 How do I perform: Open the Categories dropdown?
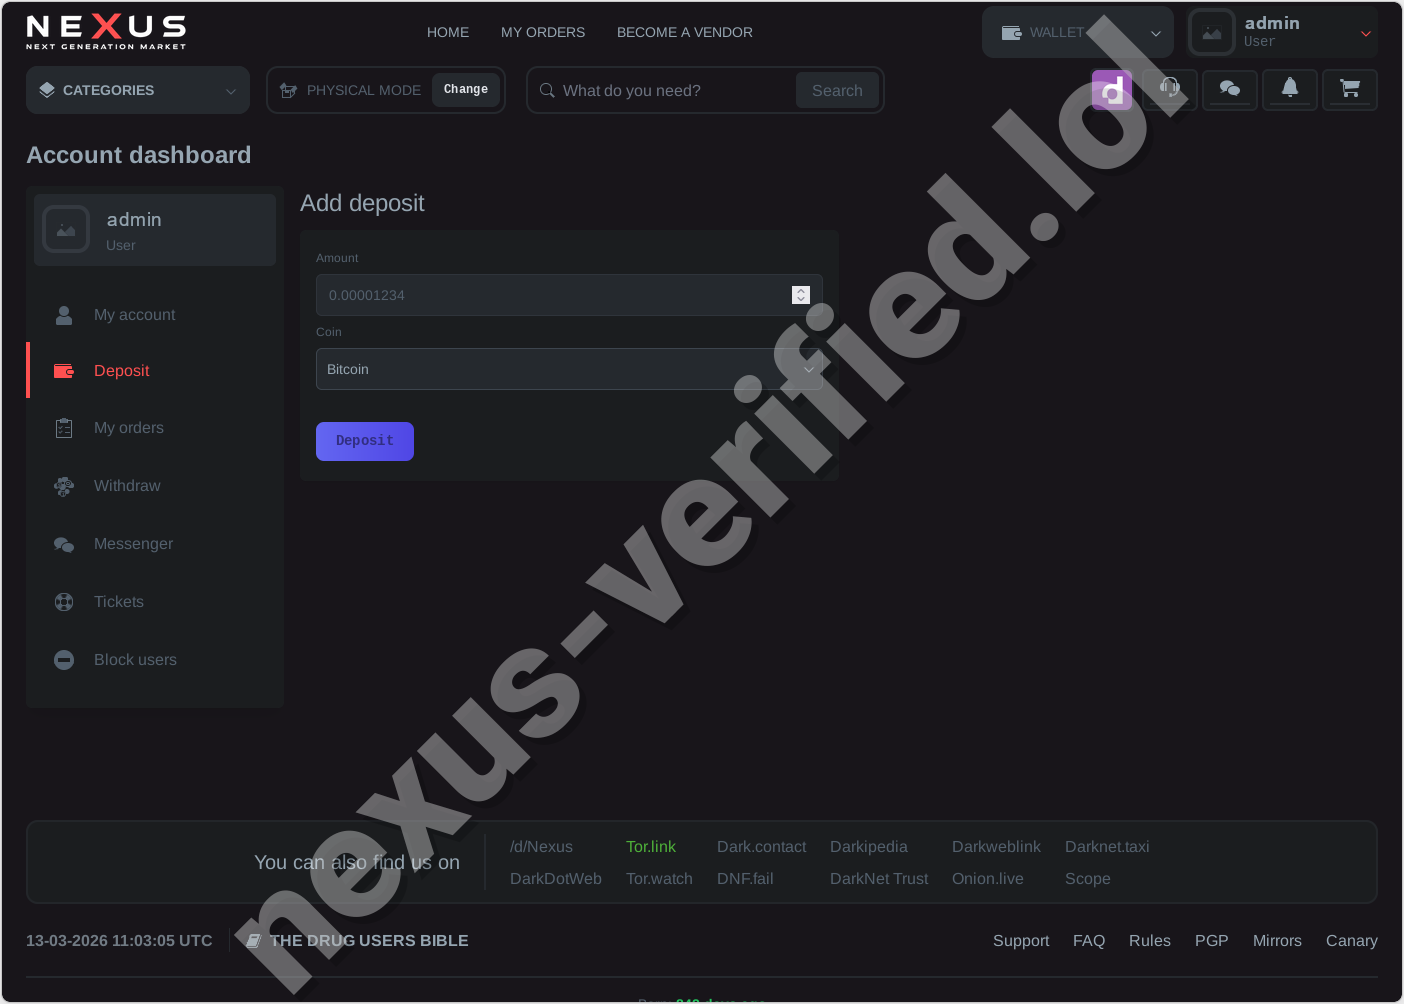[137, 90]
